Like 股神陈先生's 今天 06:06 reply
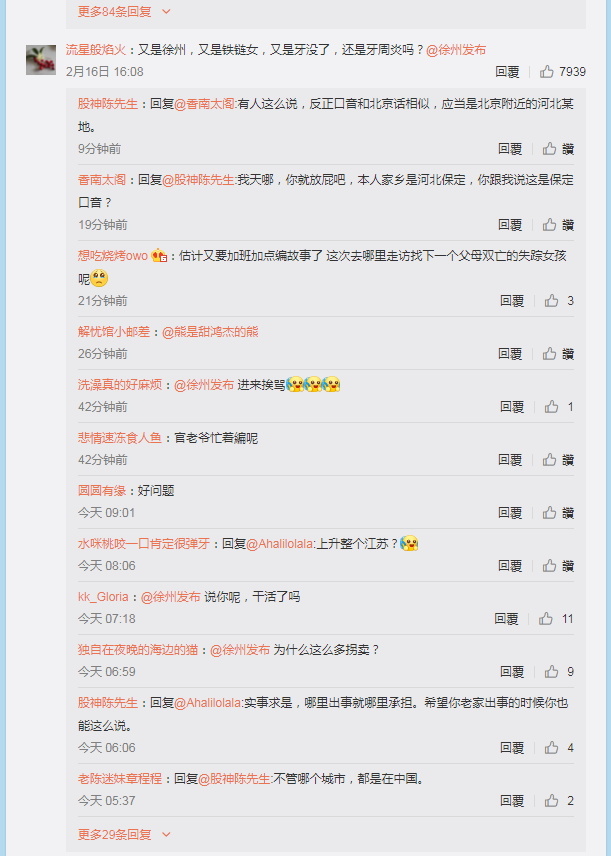The width and height of the screenshot is (611, 856). coord(551,748)
